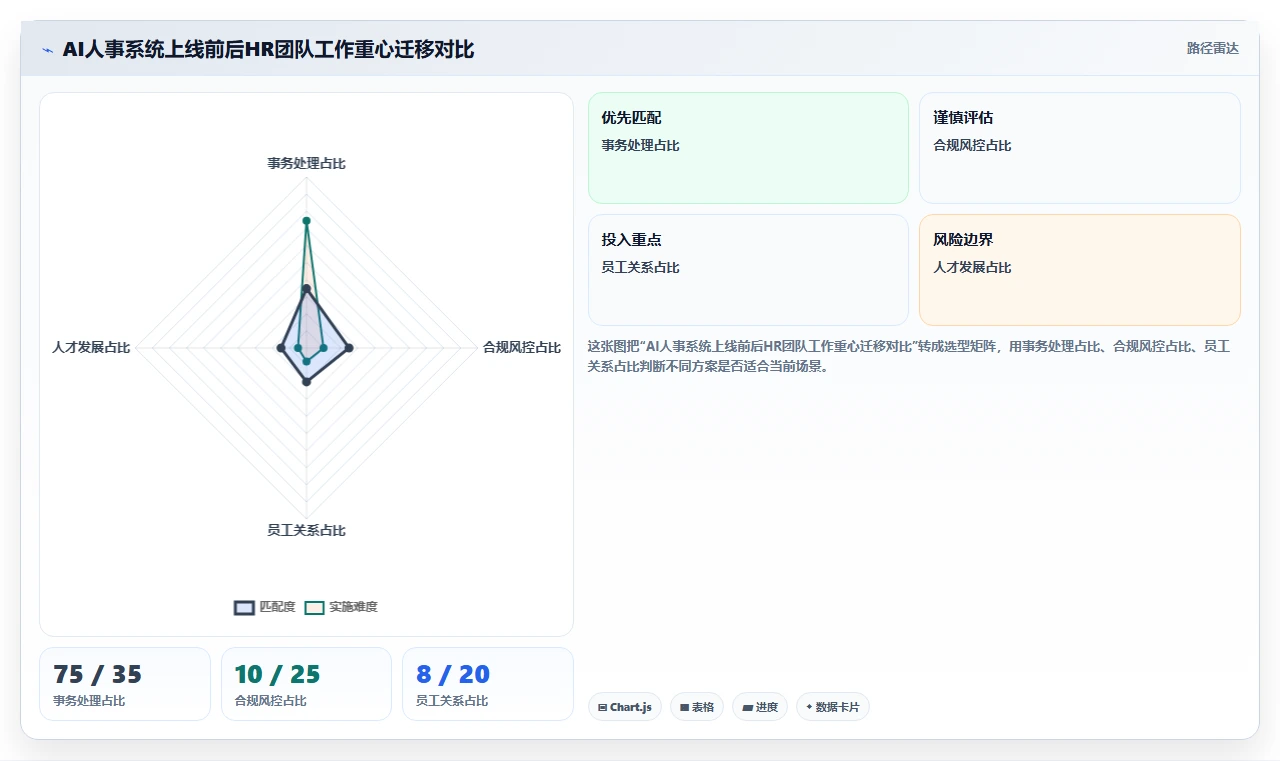Click the dark 匹配度 point on the 员工关系占比 axis
The height and width of the screenshot is (761, 1280).
(306, 381)
